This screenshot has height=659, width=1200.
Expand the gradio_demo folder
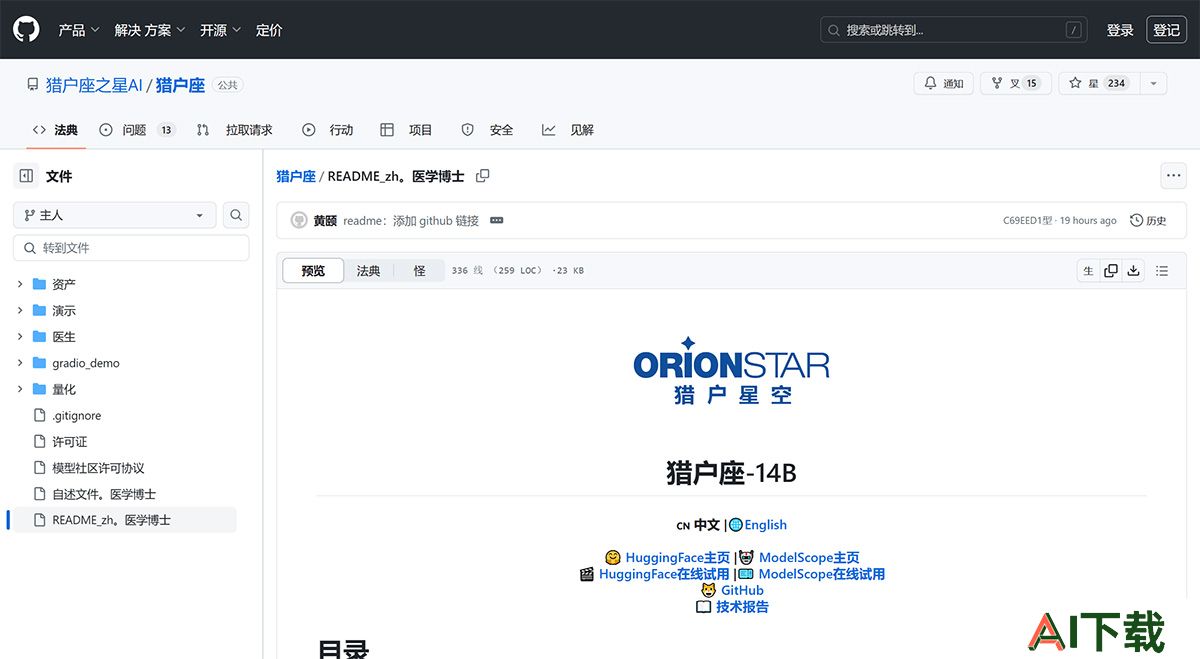coord(20,363)
